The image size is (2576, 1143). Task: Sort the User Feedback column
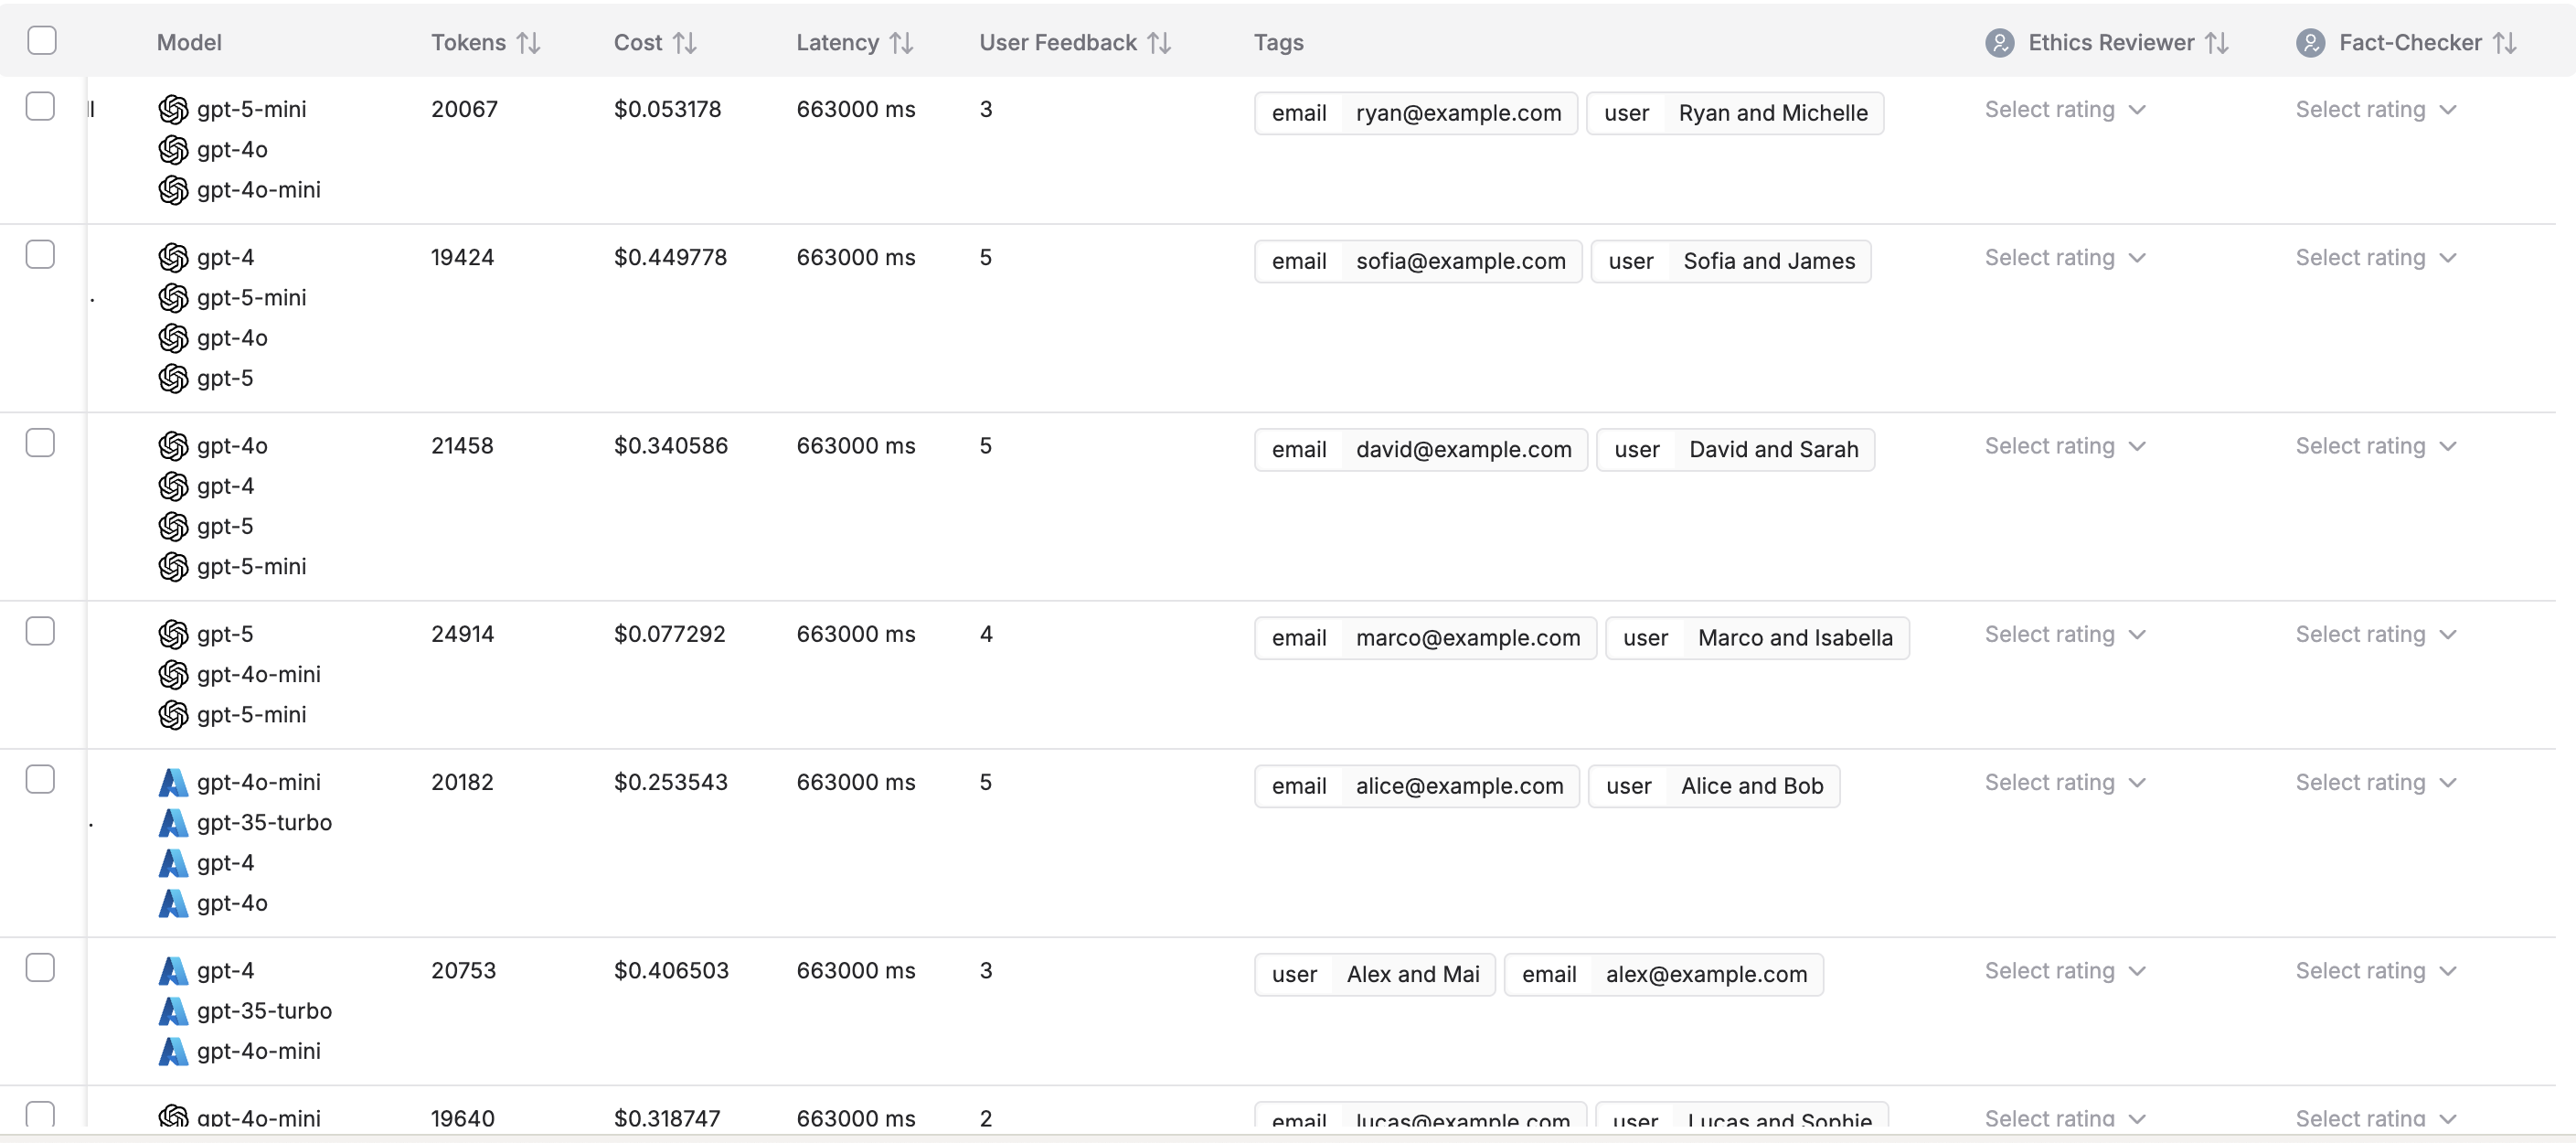(x=1159, y=42)
